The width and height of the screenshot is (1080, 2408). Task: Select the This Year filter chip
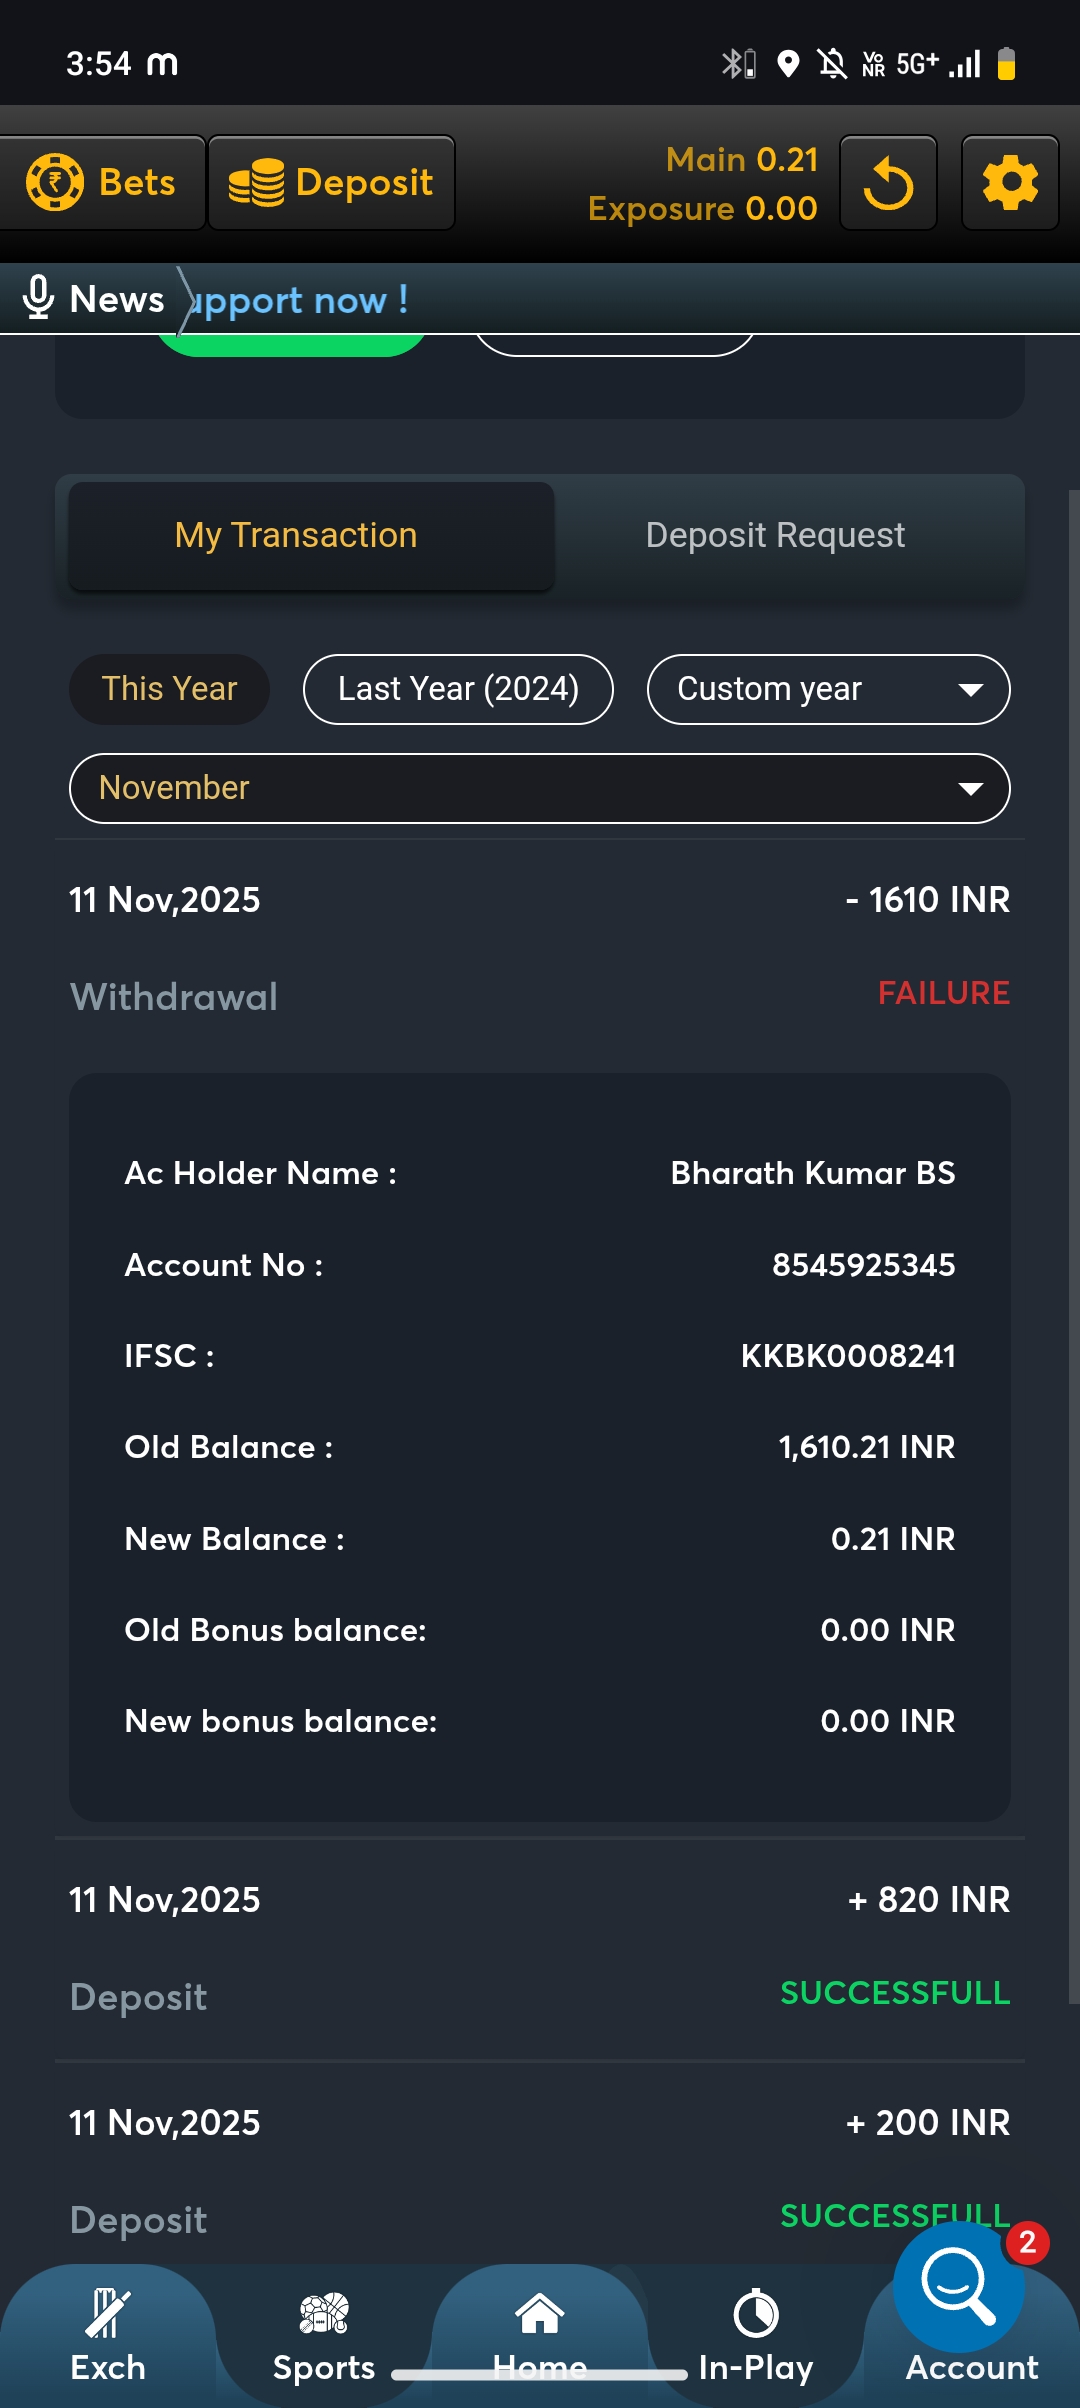tap(169, 689)
